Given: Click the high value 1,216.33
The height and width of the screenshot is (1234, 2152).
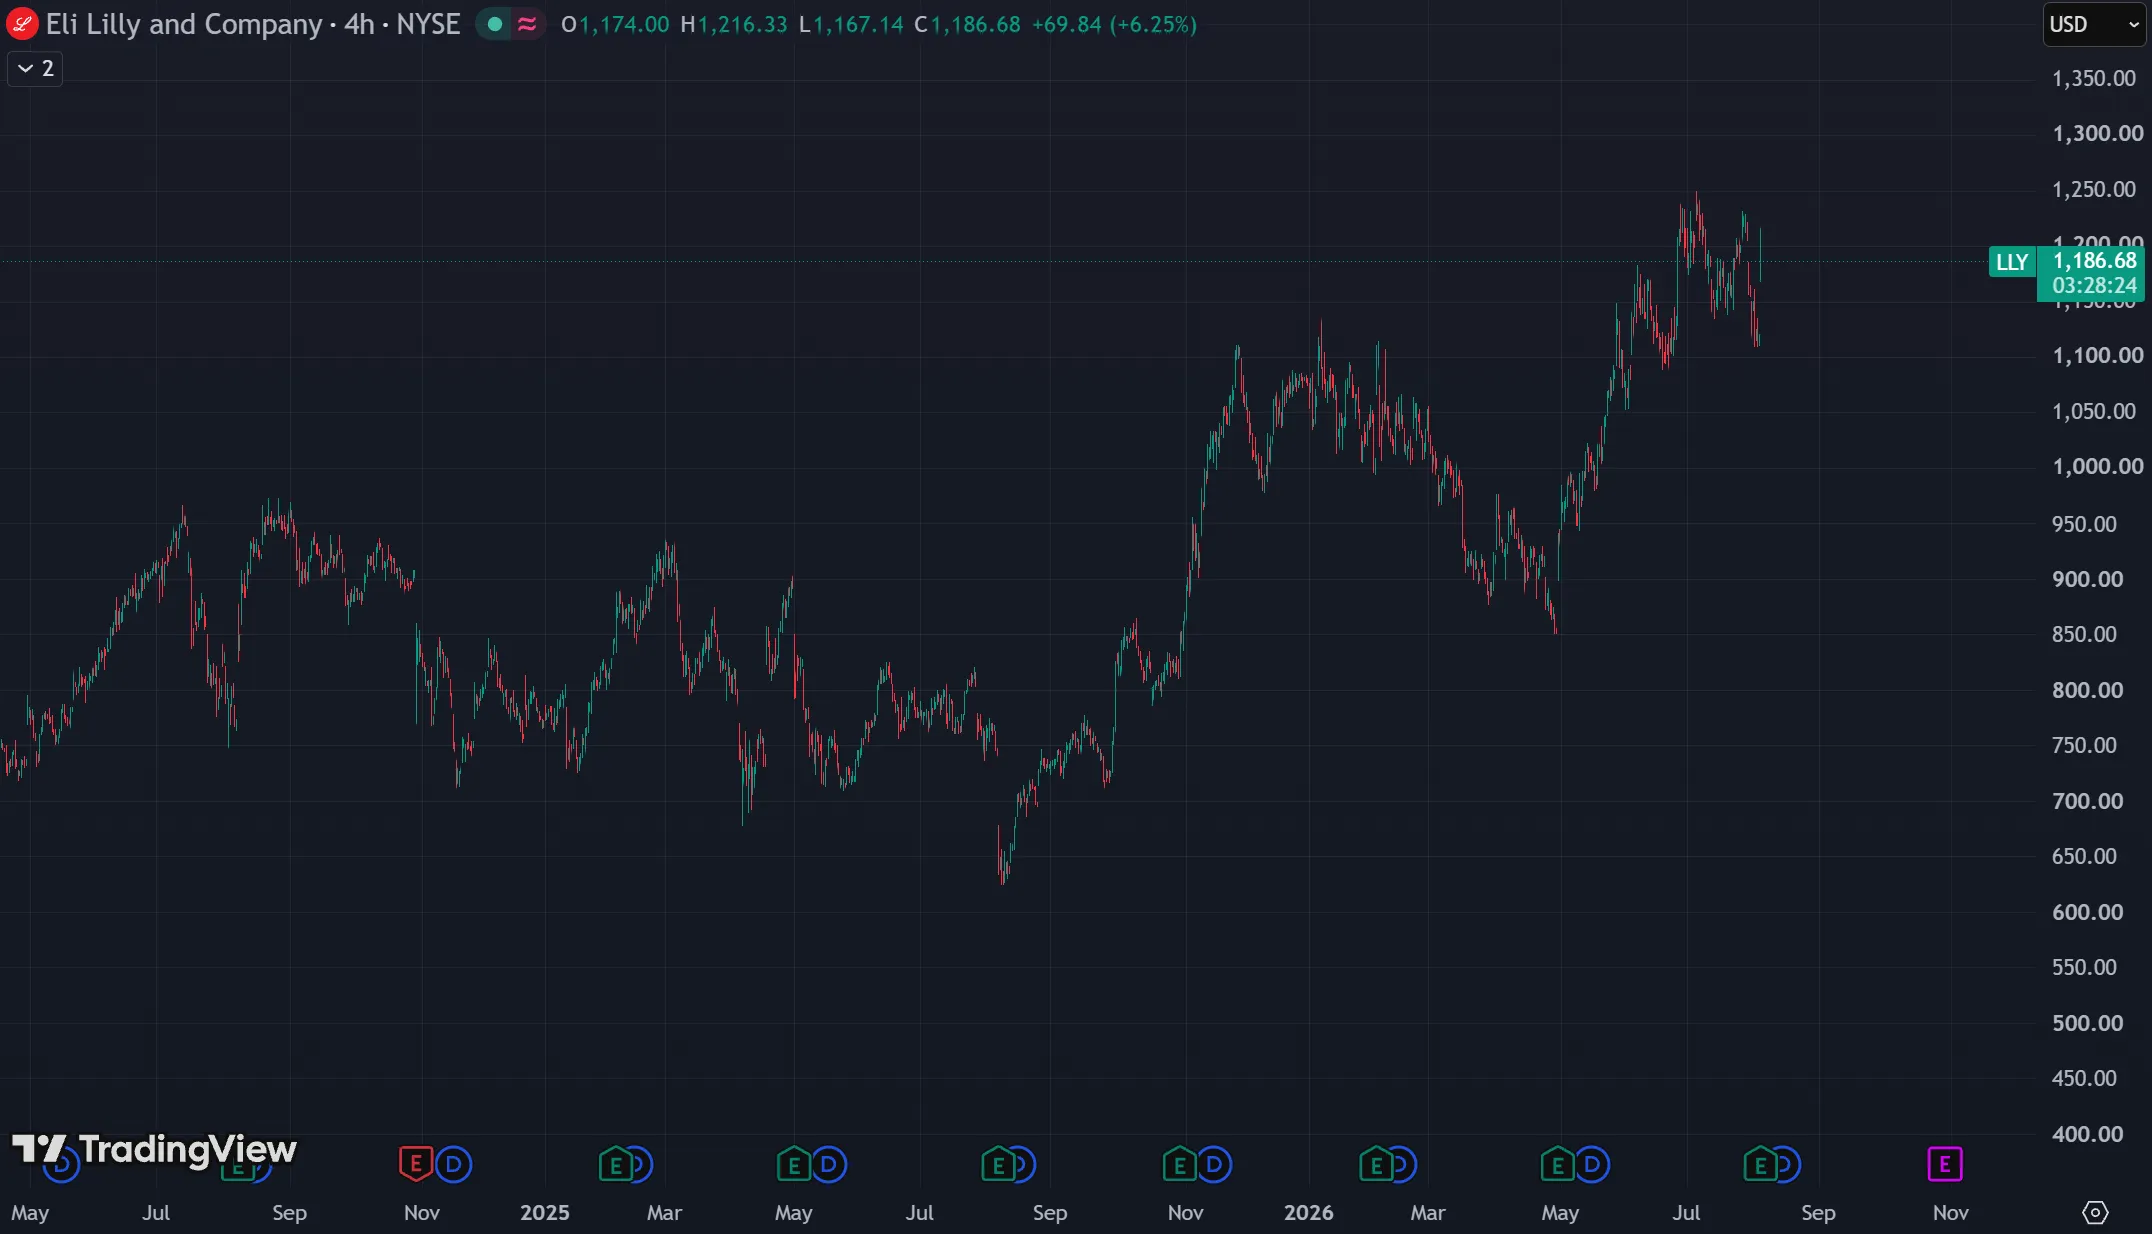Looking at the screenshot, I should click(x=743, y=24).
